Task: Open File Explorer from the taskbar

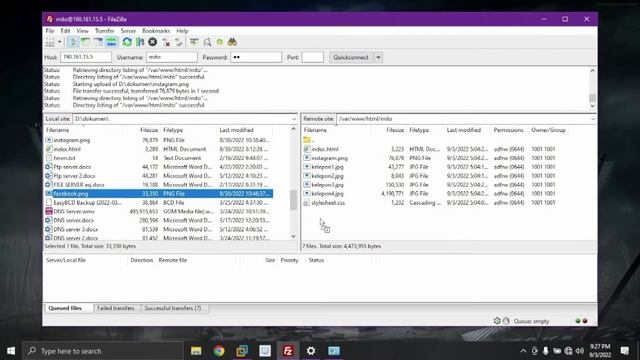Action: click(x=196, y=351)
